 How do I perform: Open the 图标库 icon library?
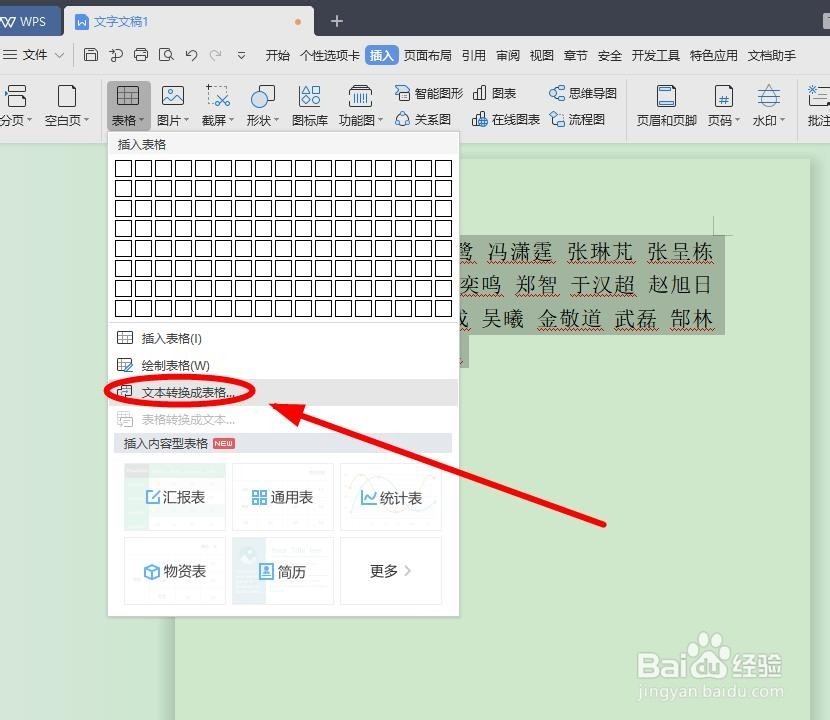tap(310, 106)
